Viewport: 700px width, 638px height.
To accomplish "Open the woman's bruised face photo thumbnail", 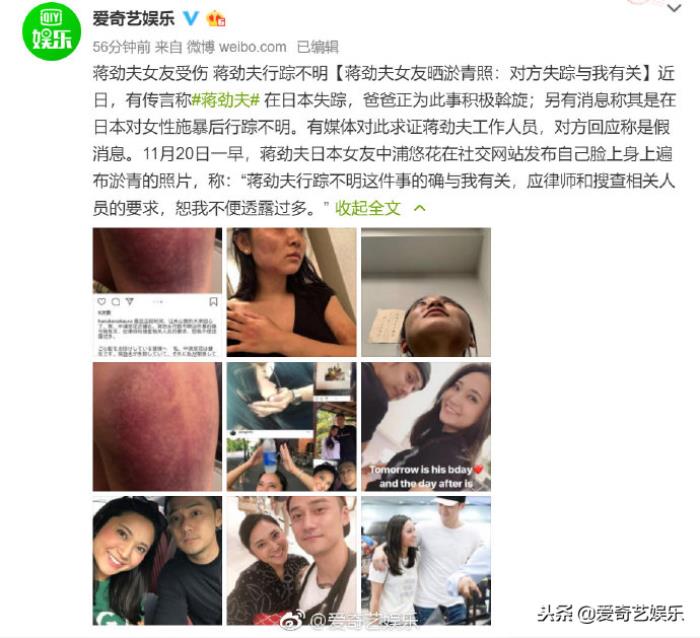I will tap(292, 292).
